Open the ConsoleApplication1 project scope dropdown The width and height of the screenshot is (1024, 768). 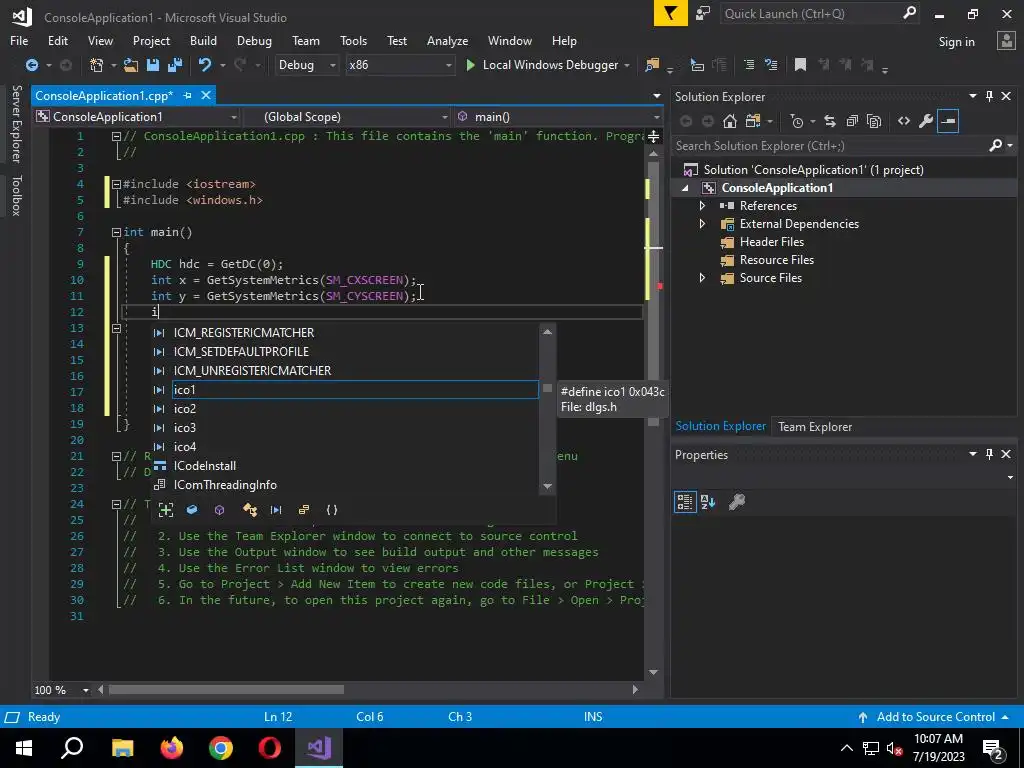(136, 117)
